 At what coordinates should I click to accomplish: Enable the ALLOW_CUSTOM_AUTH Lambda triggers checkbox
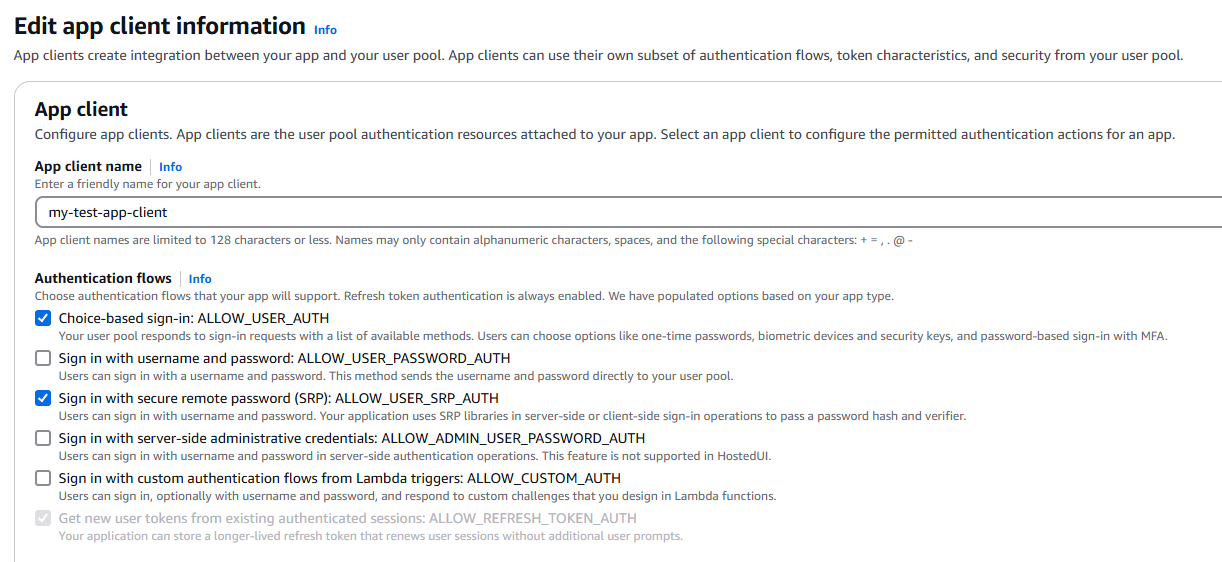(x=43, y=478)
